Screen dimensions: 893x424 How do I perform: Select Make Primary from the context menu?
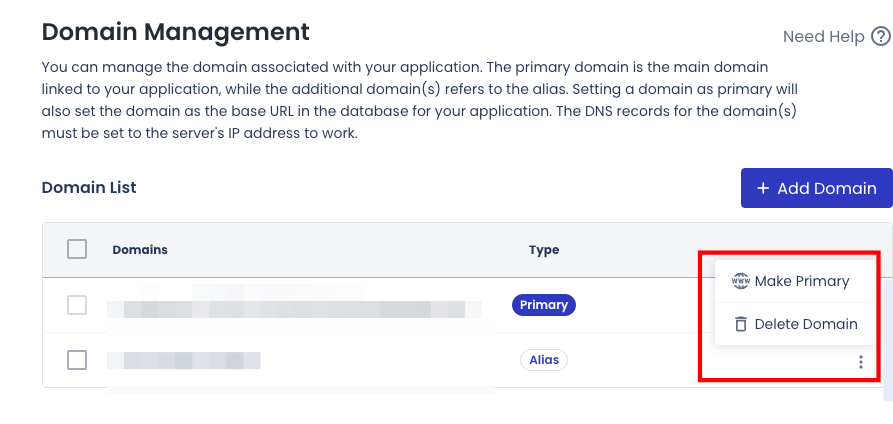click(x=794, y=281)
